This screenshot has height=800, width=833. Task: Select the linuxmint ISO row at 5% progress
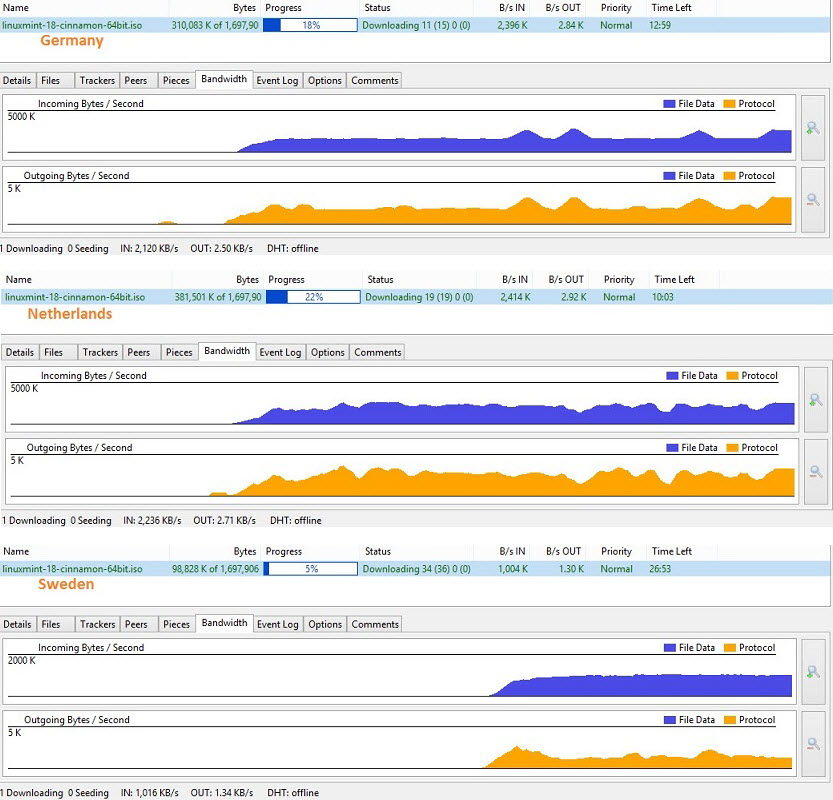[x=415, y=569]
